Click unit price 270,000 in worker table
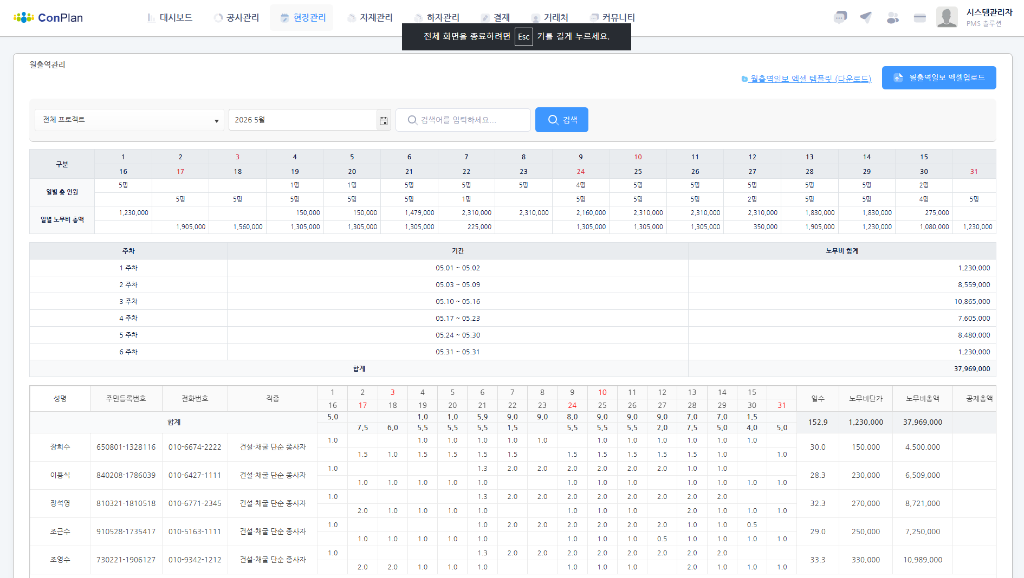The image size is (1024, 578). tap(865, 504)
